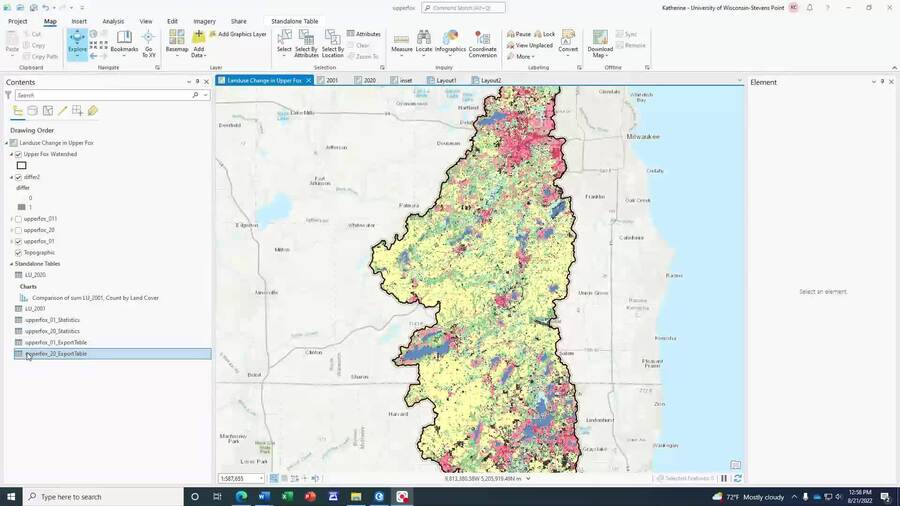Open Coordinate Conversion

tap(483, 44)
